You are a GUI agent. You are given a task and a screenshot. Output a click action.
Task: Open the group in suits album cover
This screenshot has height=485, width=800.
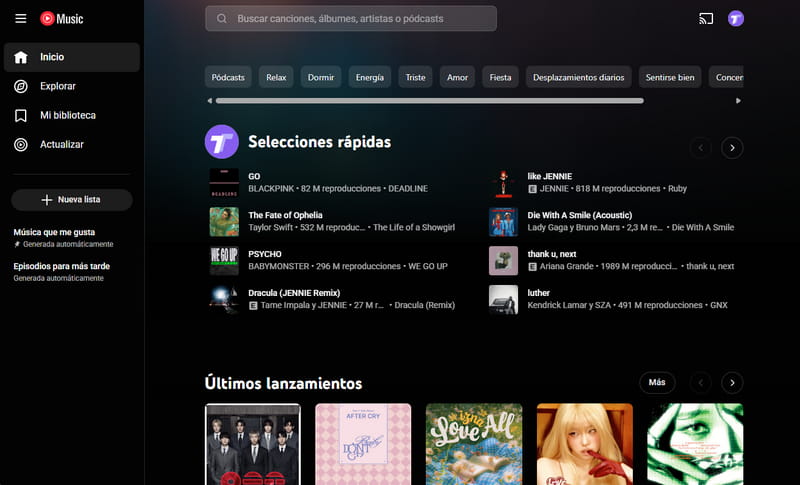(253, 444)
